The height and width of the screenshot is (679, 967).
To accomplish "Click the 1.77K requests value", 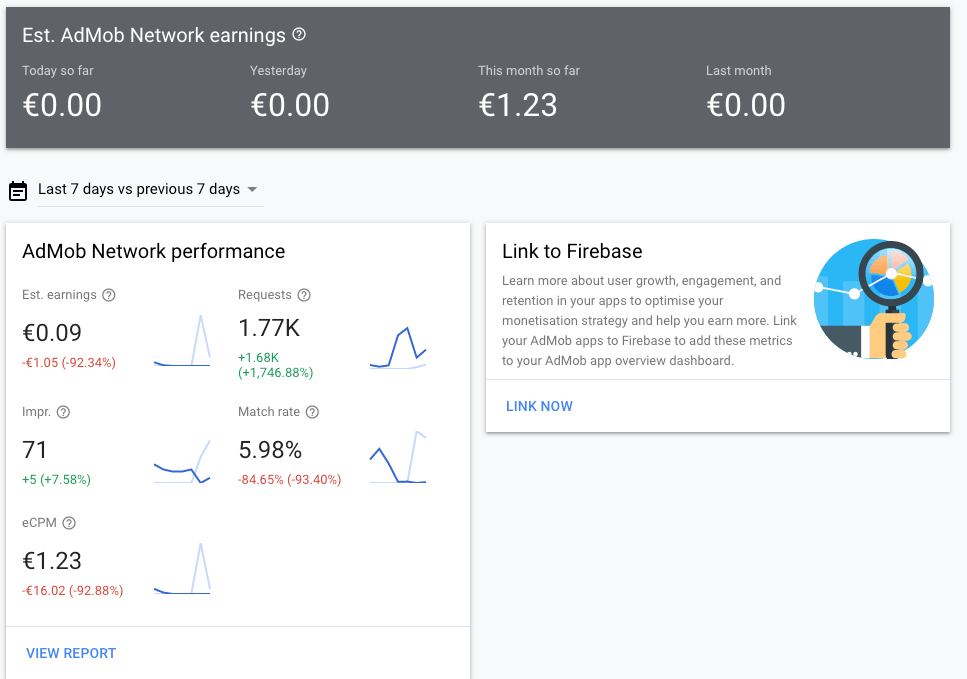I will (x=269, y=328).
